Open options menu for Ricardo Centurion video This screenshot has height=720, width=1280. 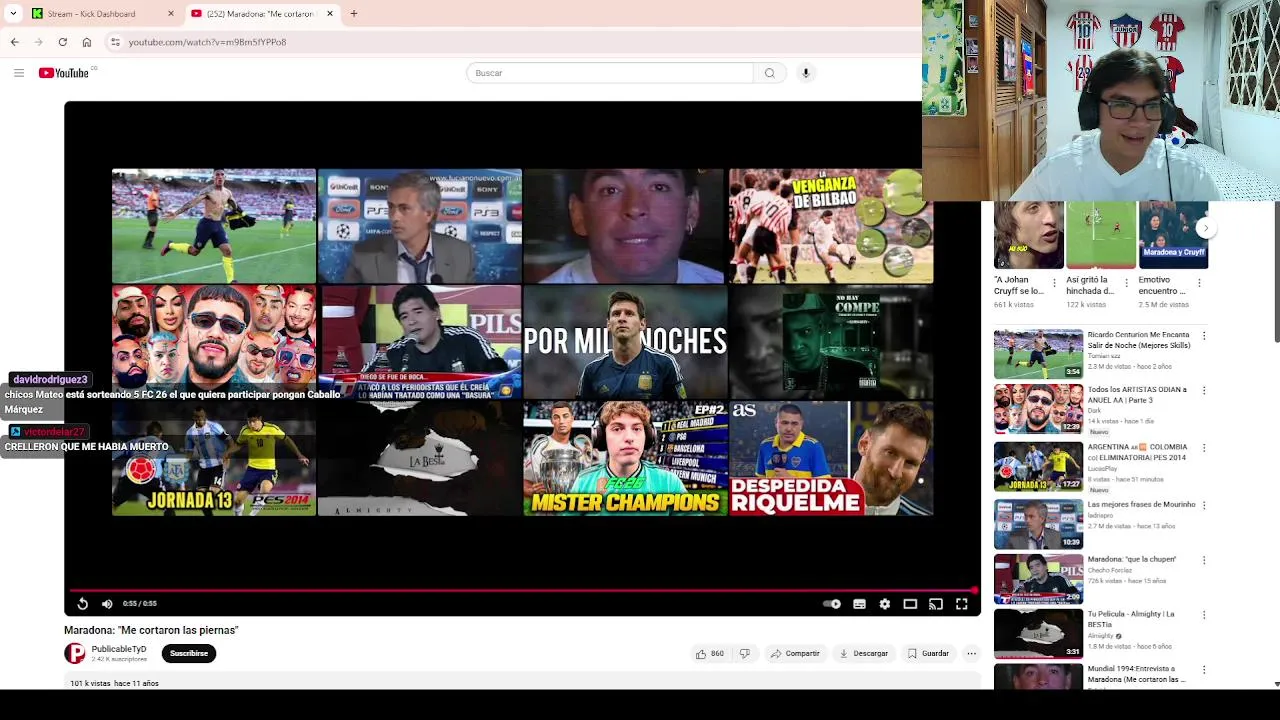point(1204,336)
